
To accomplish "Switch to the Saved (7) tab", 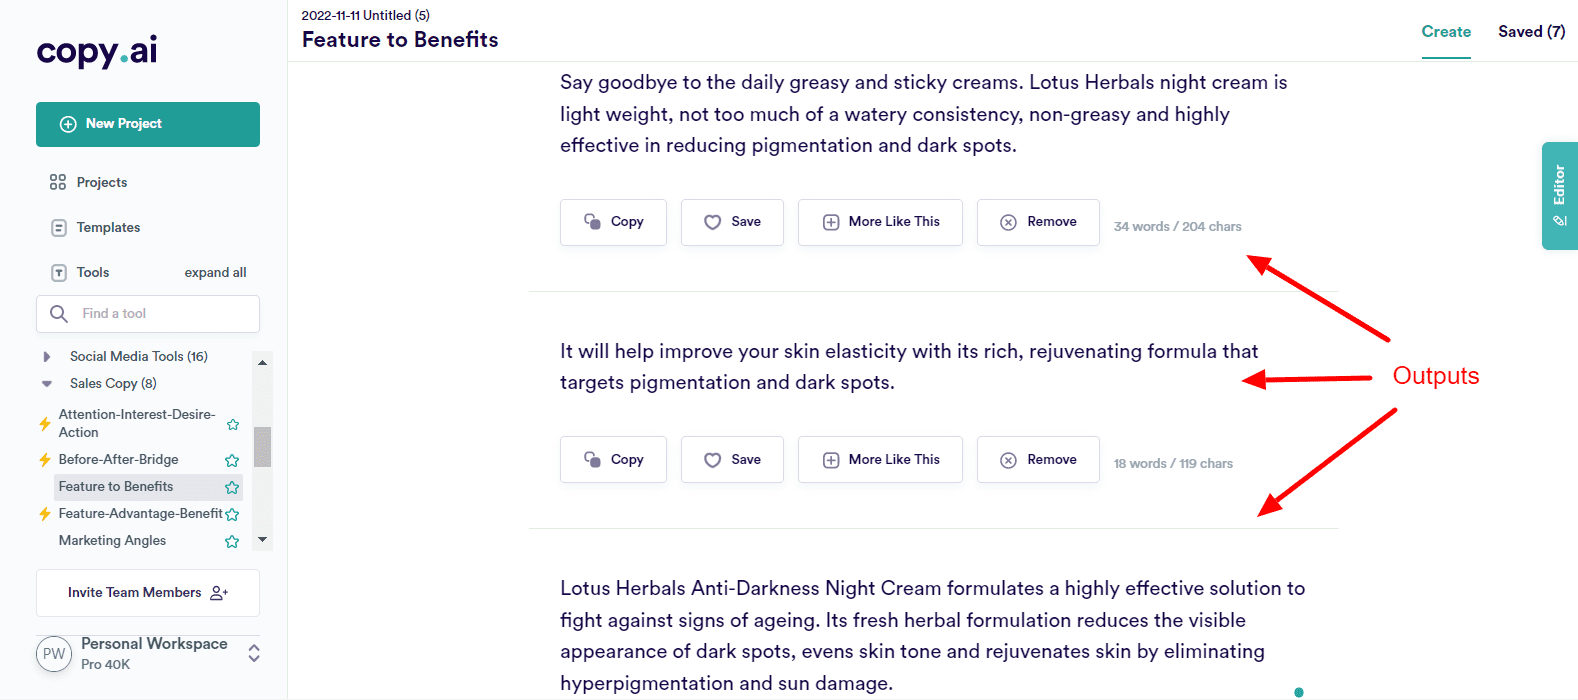I will 1531,32.
